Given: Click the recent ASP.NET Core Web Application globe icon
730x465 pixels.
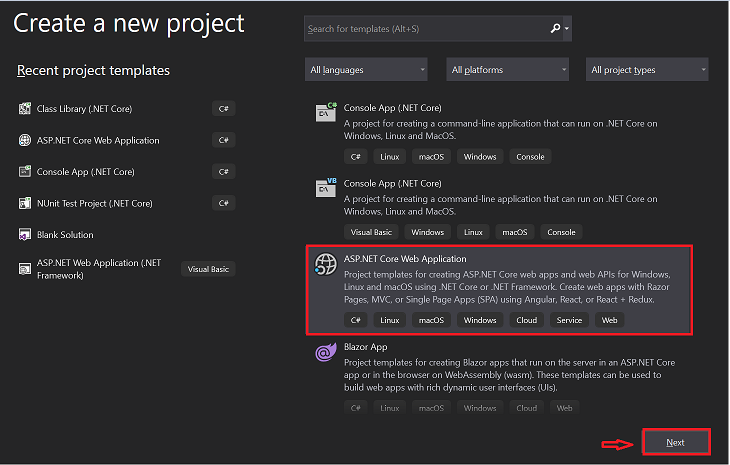Looking at the screenshot, I should pyautogui.click(x=25, y=141).
